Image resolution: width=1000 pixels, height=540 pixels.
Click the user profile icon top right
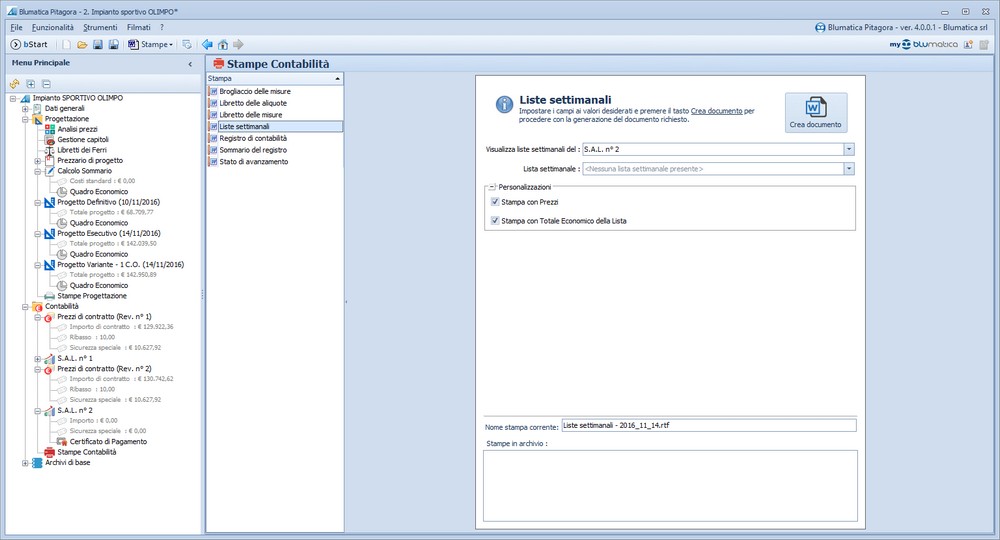968,45
